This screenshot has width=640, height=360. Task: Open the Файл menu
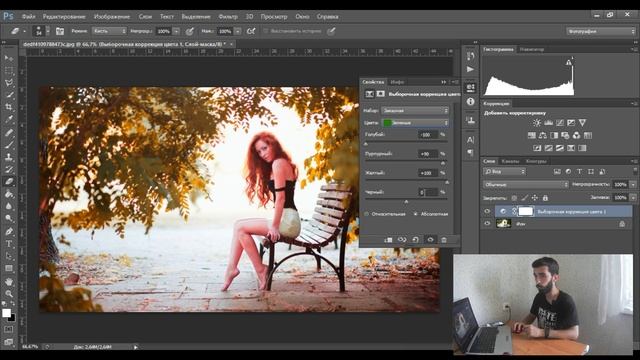click(28, 17)
